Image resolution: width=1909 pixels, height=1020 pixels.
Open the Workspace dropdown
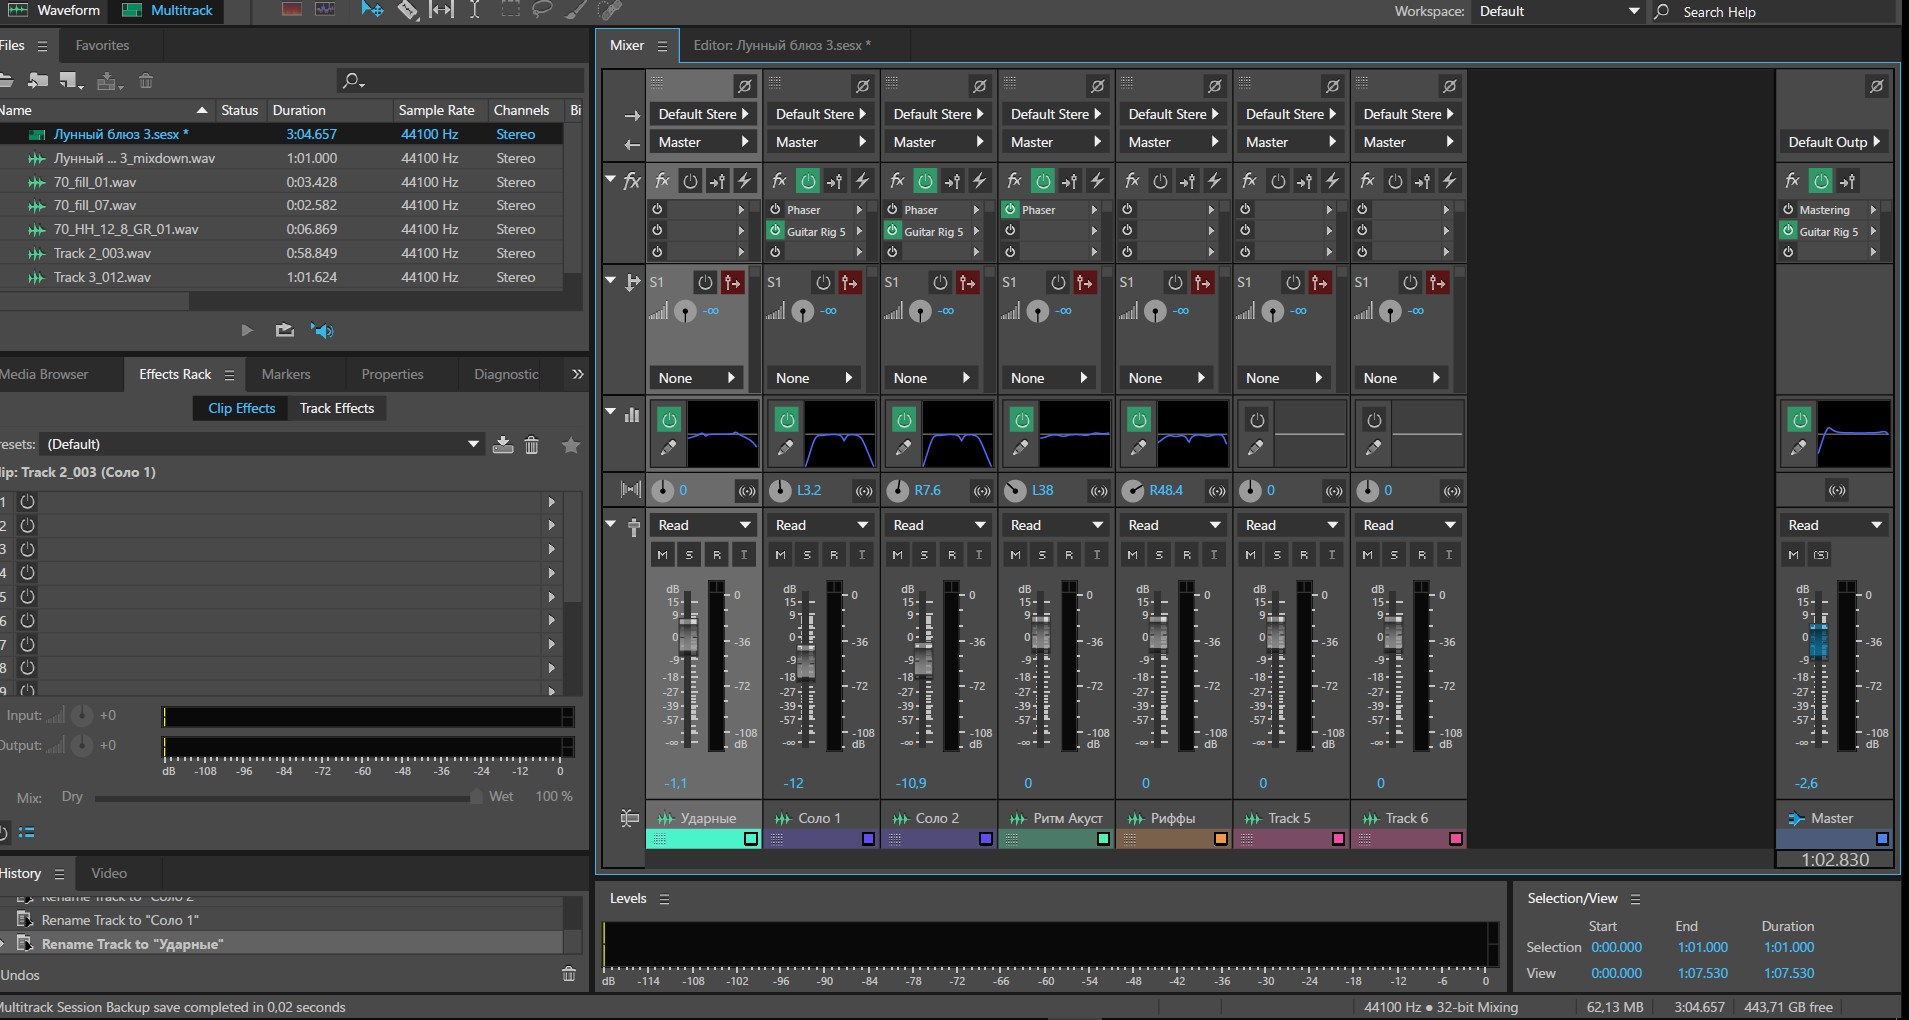point(1558,11)
